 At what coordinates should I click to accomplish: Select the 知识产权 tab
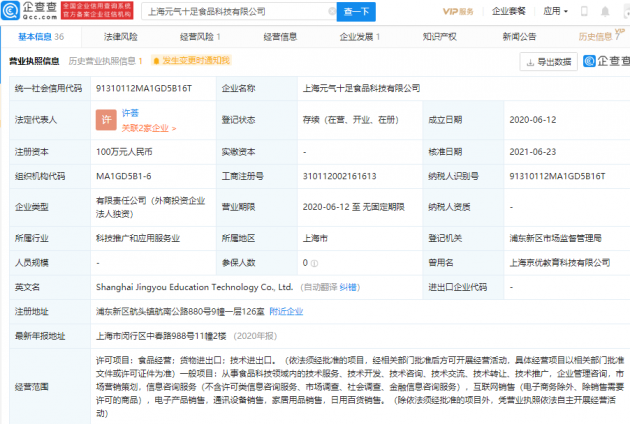point(440,37)
